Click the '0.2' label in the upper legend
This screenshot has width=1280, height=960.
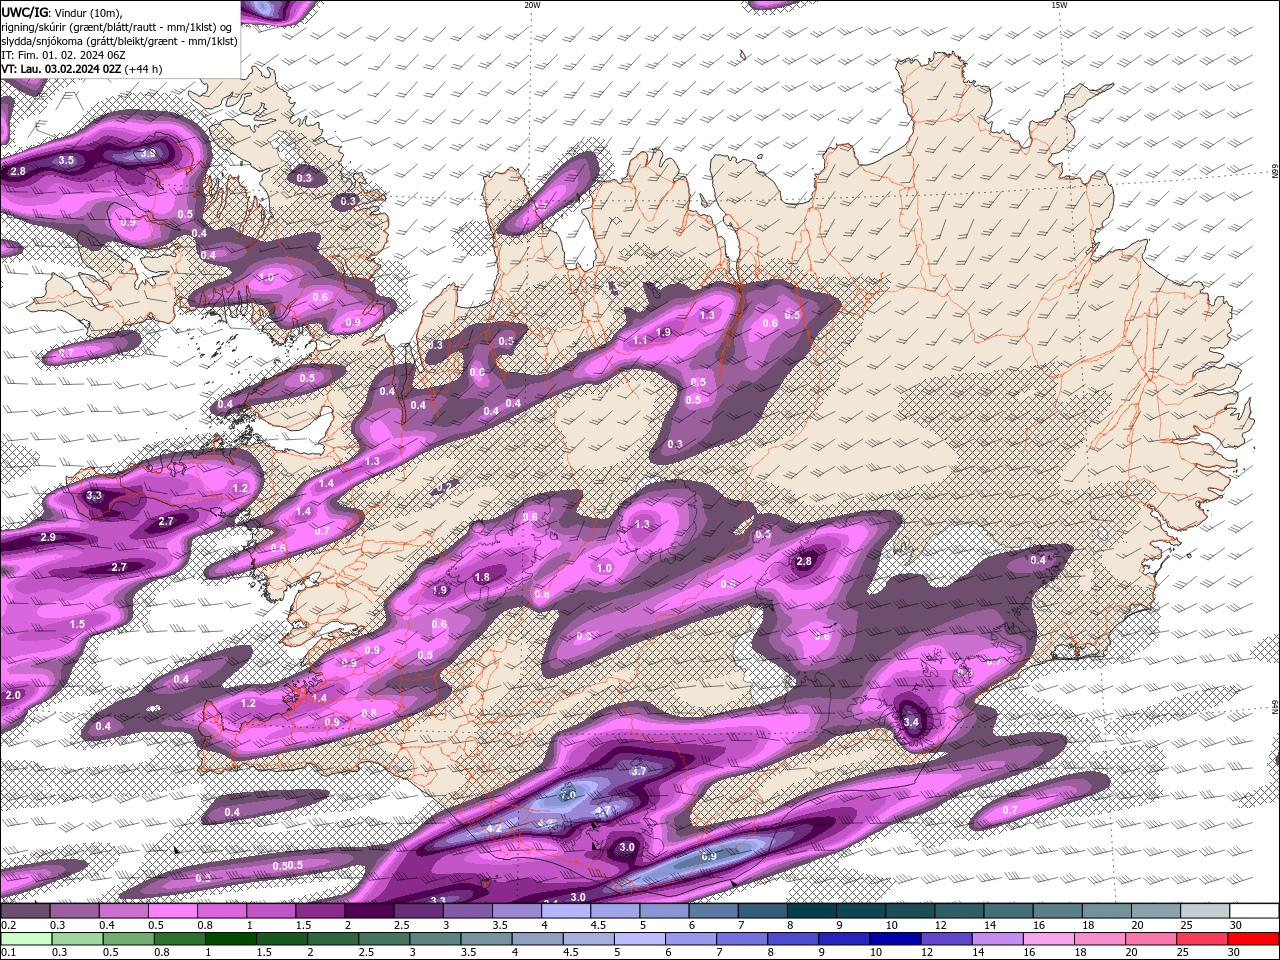pos(8,925)
